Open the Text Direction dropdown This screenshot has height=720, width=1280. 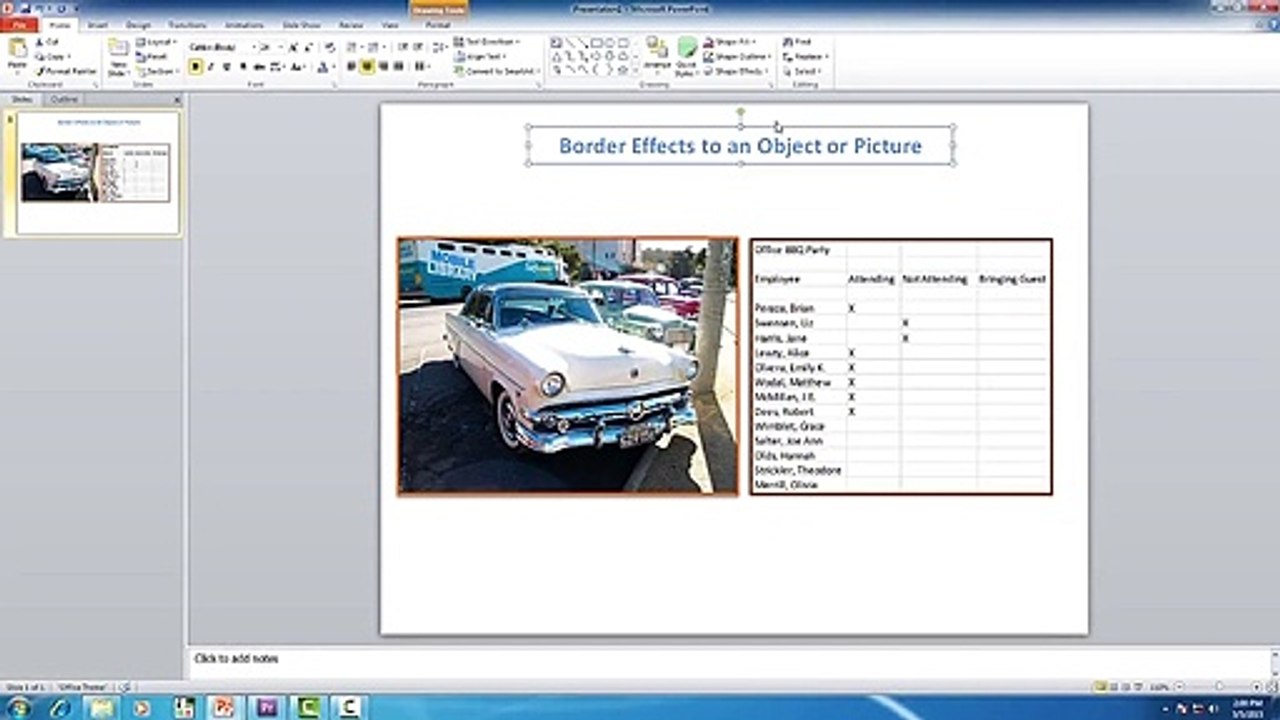click(487, 42)
